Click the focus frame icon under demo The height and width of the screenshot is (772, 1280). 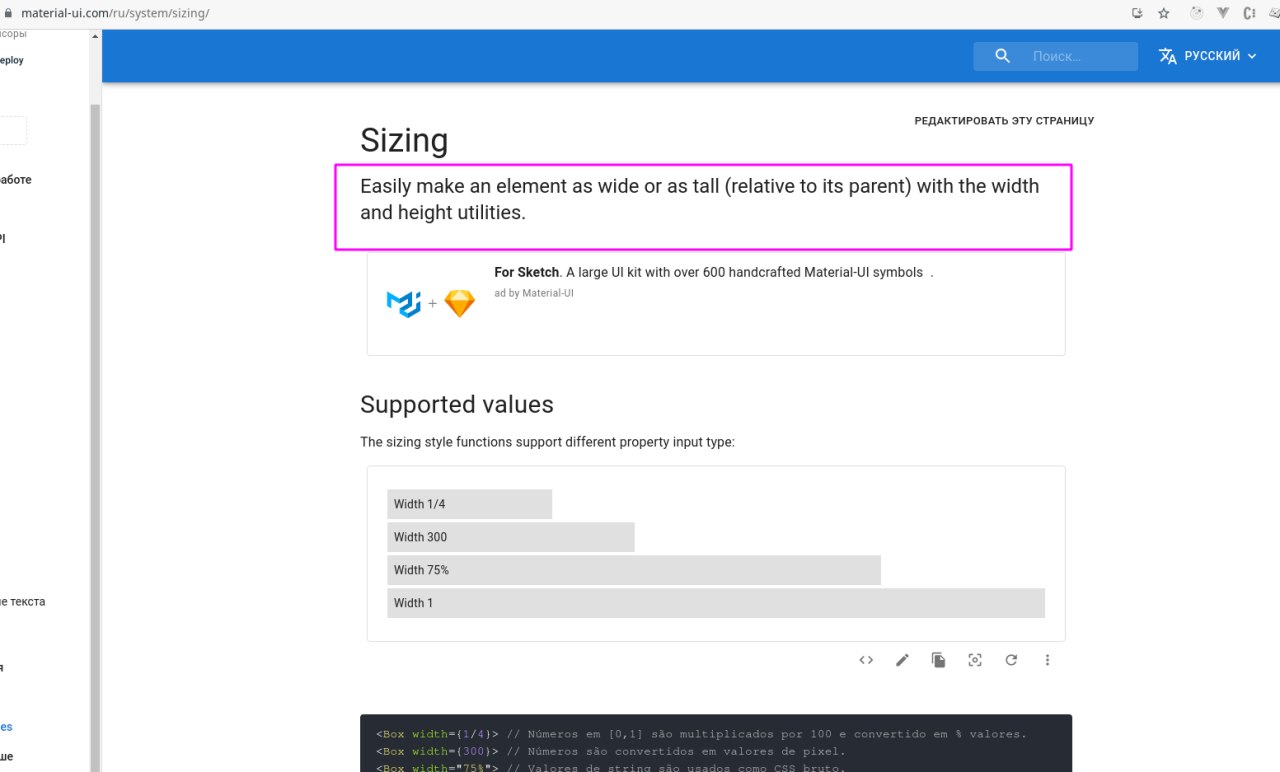point(975,660)
